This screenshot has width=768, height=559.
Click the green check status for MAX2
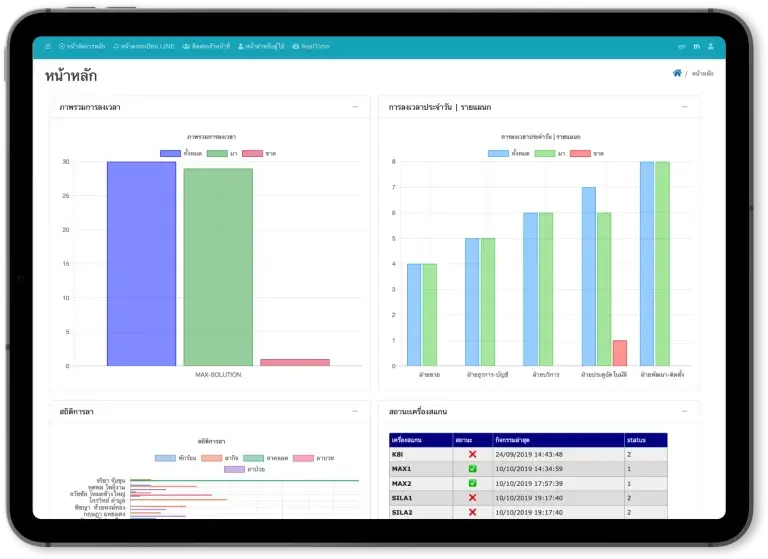click(471, 483)
